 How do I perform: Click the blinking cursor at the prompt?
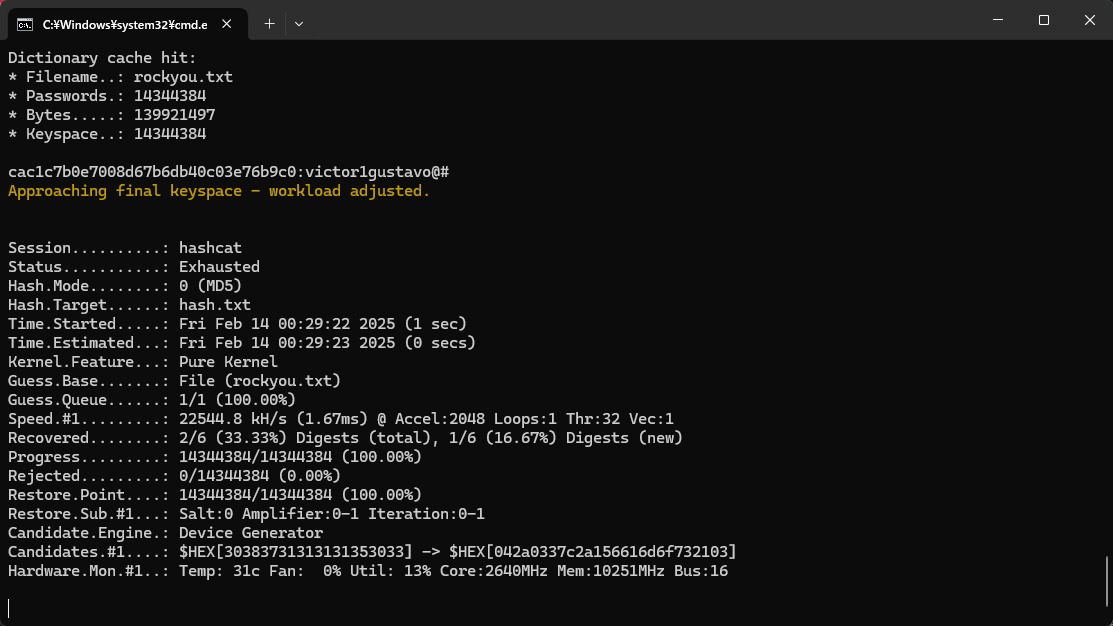point(9,608)
